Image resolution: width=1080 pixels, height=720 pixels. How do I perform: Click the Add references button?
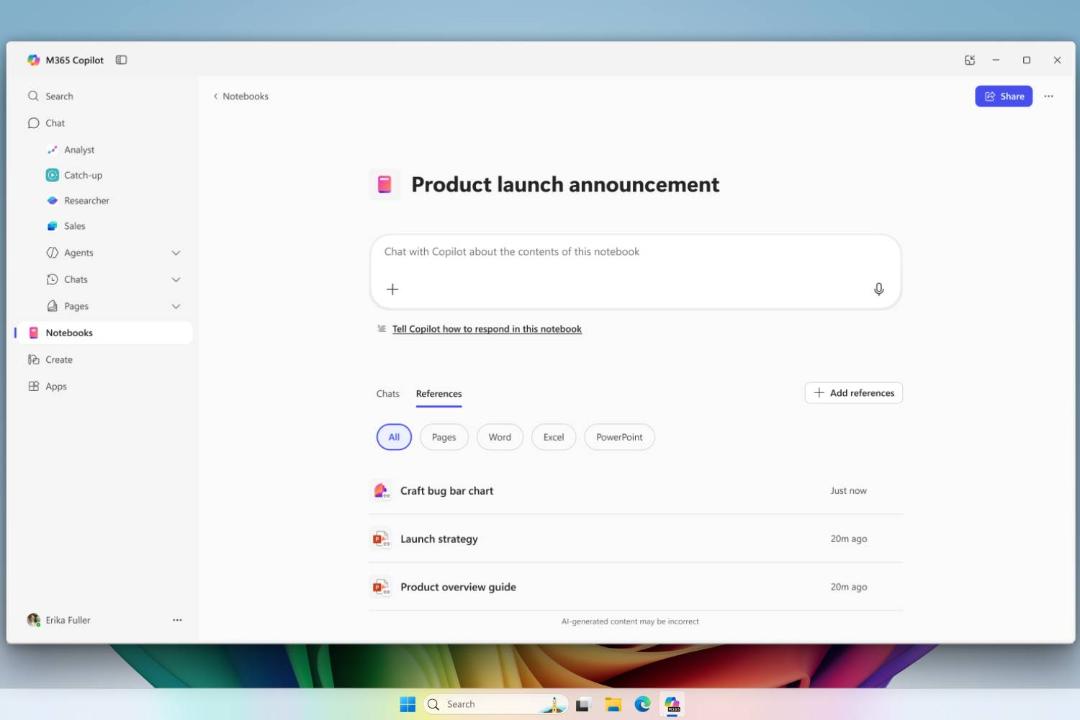[853, 393]
